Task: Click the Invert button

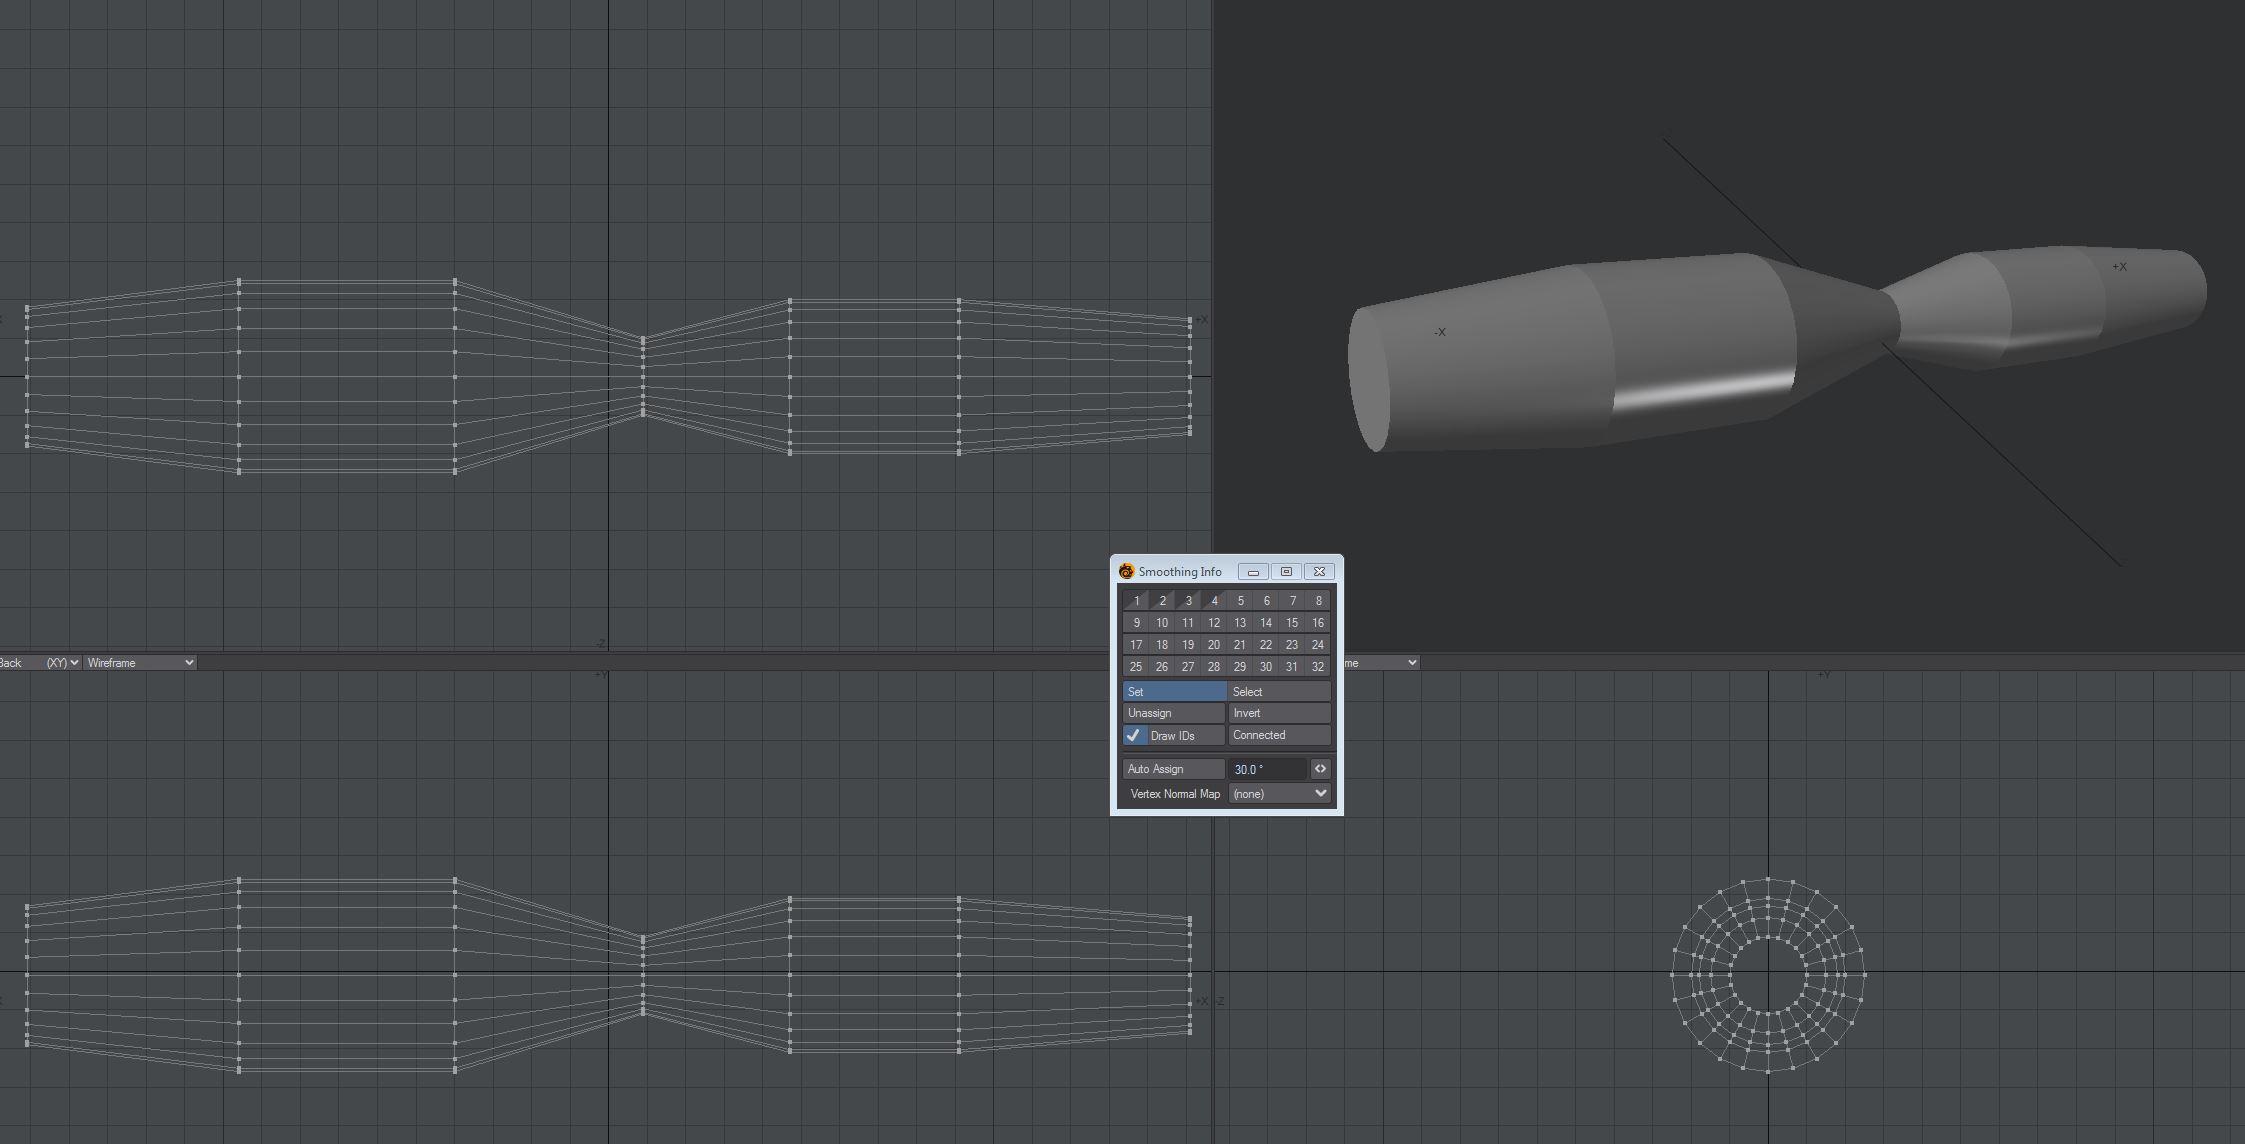Action: click(1279, 713)
